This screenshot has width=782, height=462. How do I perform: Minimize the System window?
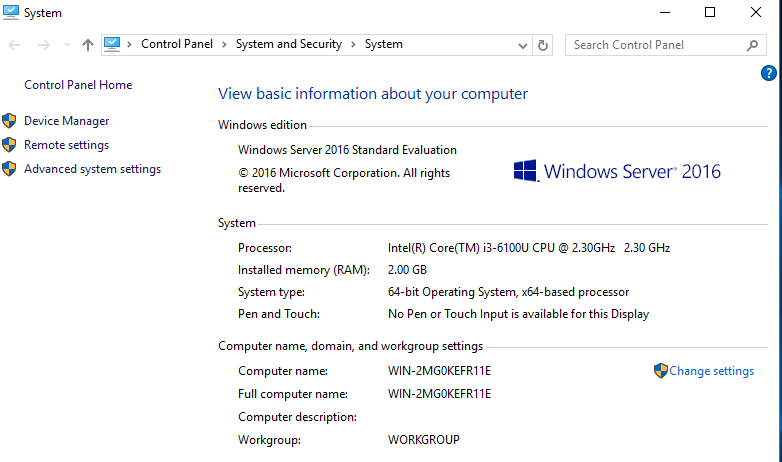pos(665,12)
